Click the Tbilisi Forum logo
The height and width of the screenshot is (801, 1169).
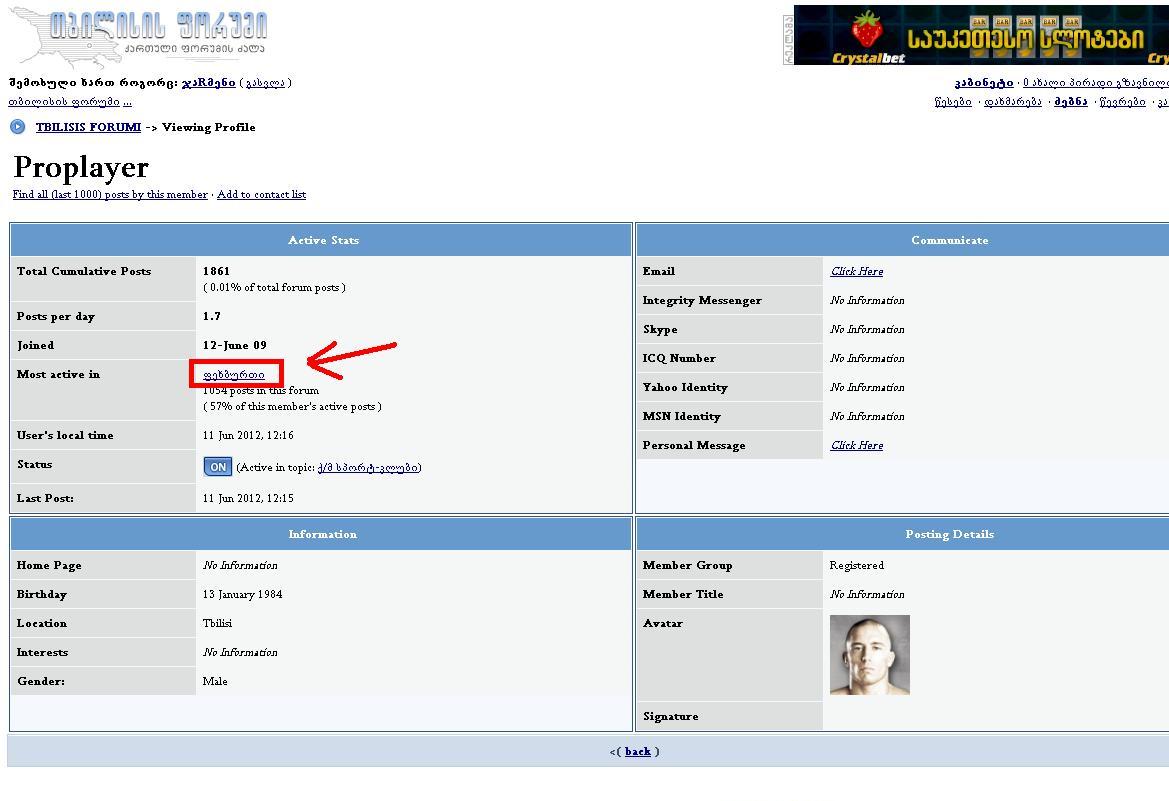(140, 36)
